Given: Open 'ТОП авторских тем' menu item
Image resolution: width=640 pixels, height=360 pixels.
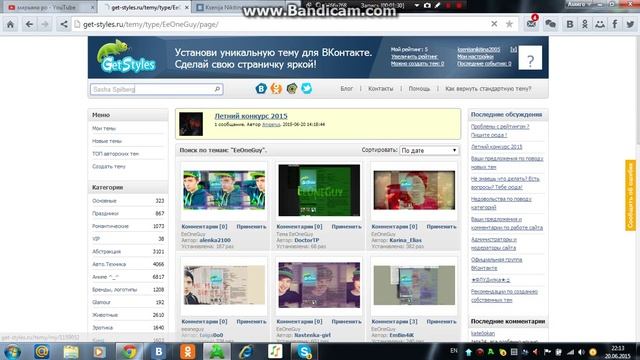Looking at the screenshot, I should [116, 153].
